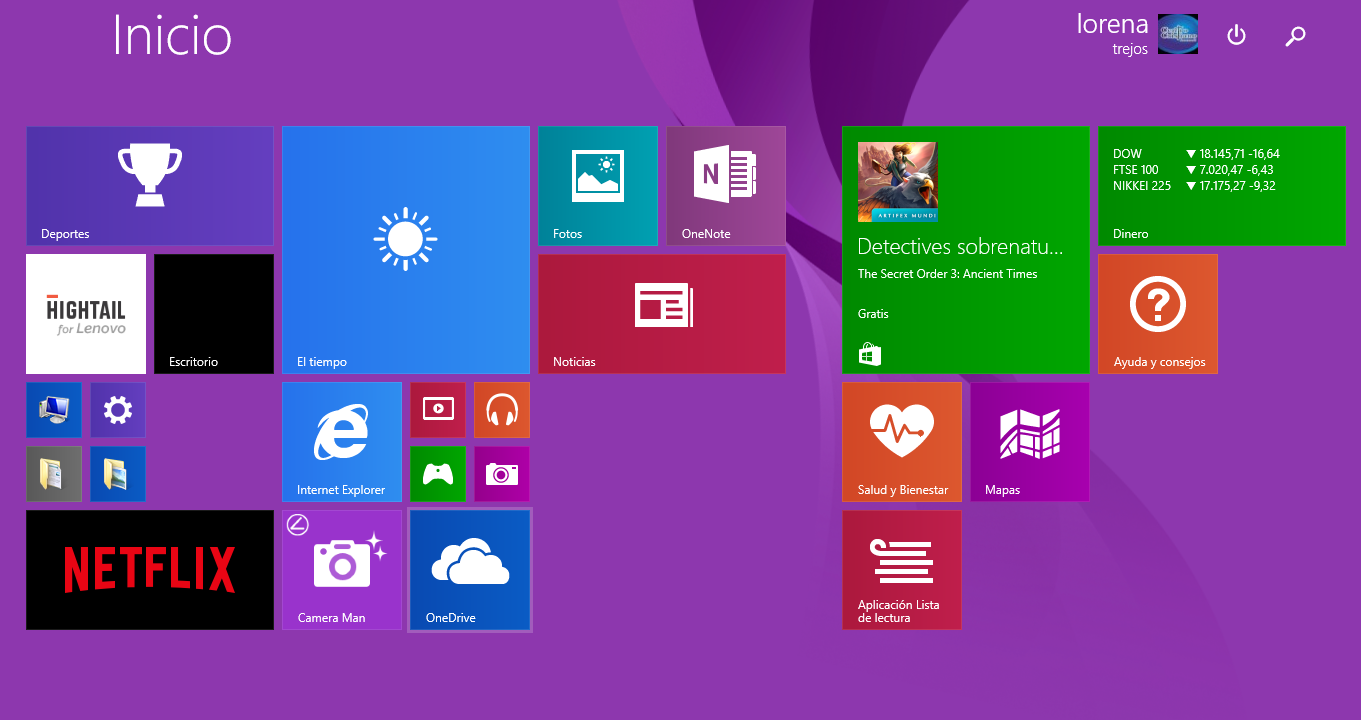Open the Deportes trophy tile
This screenshot has height=720, width=1361.
coord(150,186)
